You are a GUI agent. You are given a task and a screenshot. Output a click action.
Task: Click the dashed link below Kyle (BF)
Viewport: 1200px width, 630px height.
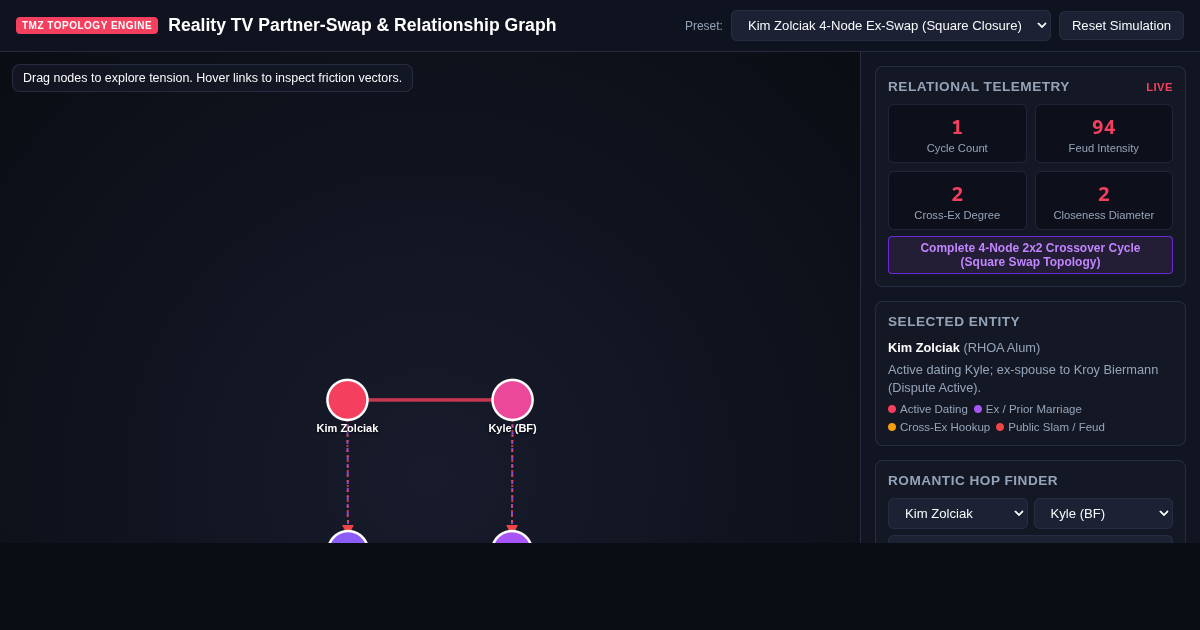coord(512,478)
